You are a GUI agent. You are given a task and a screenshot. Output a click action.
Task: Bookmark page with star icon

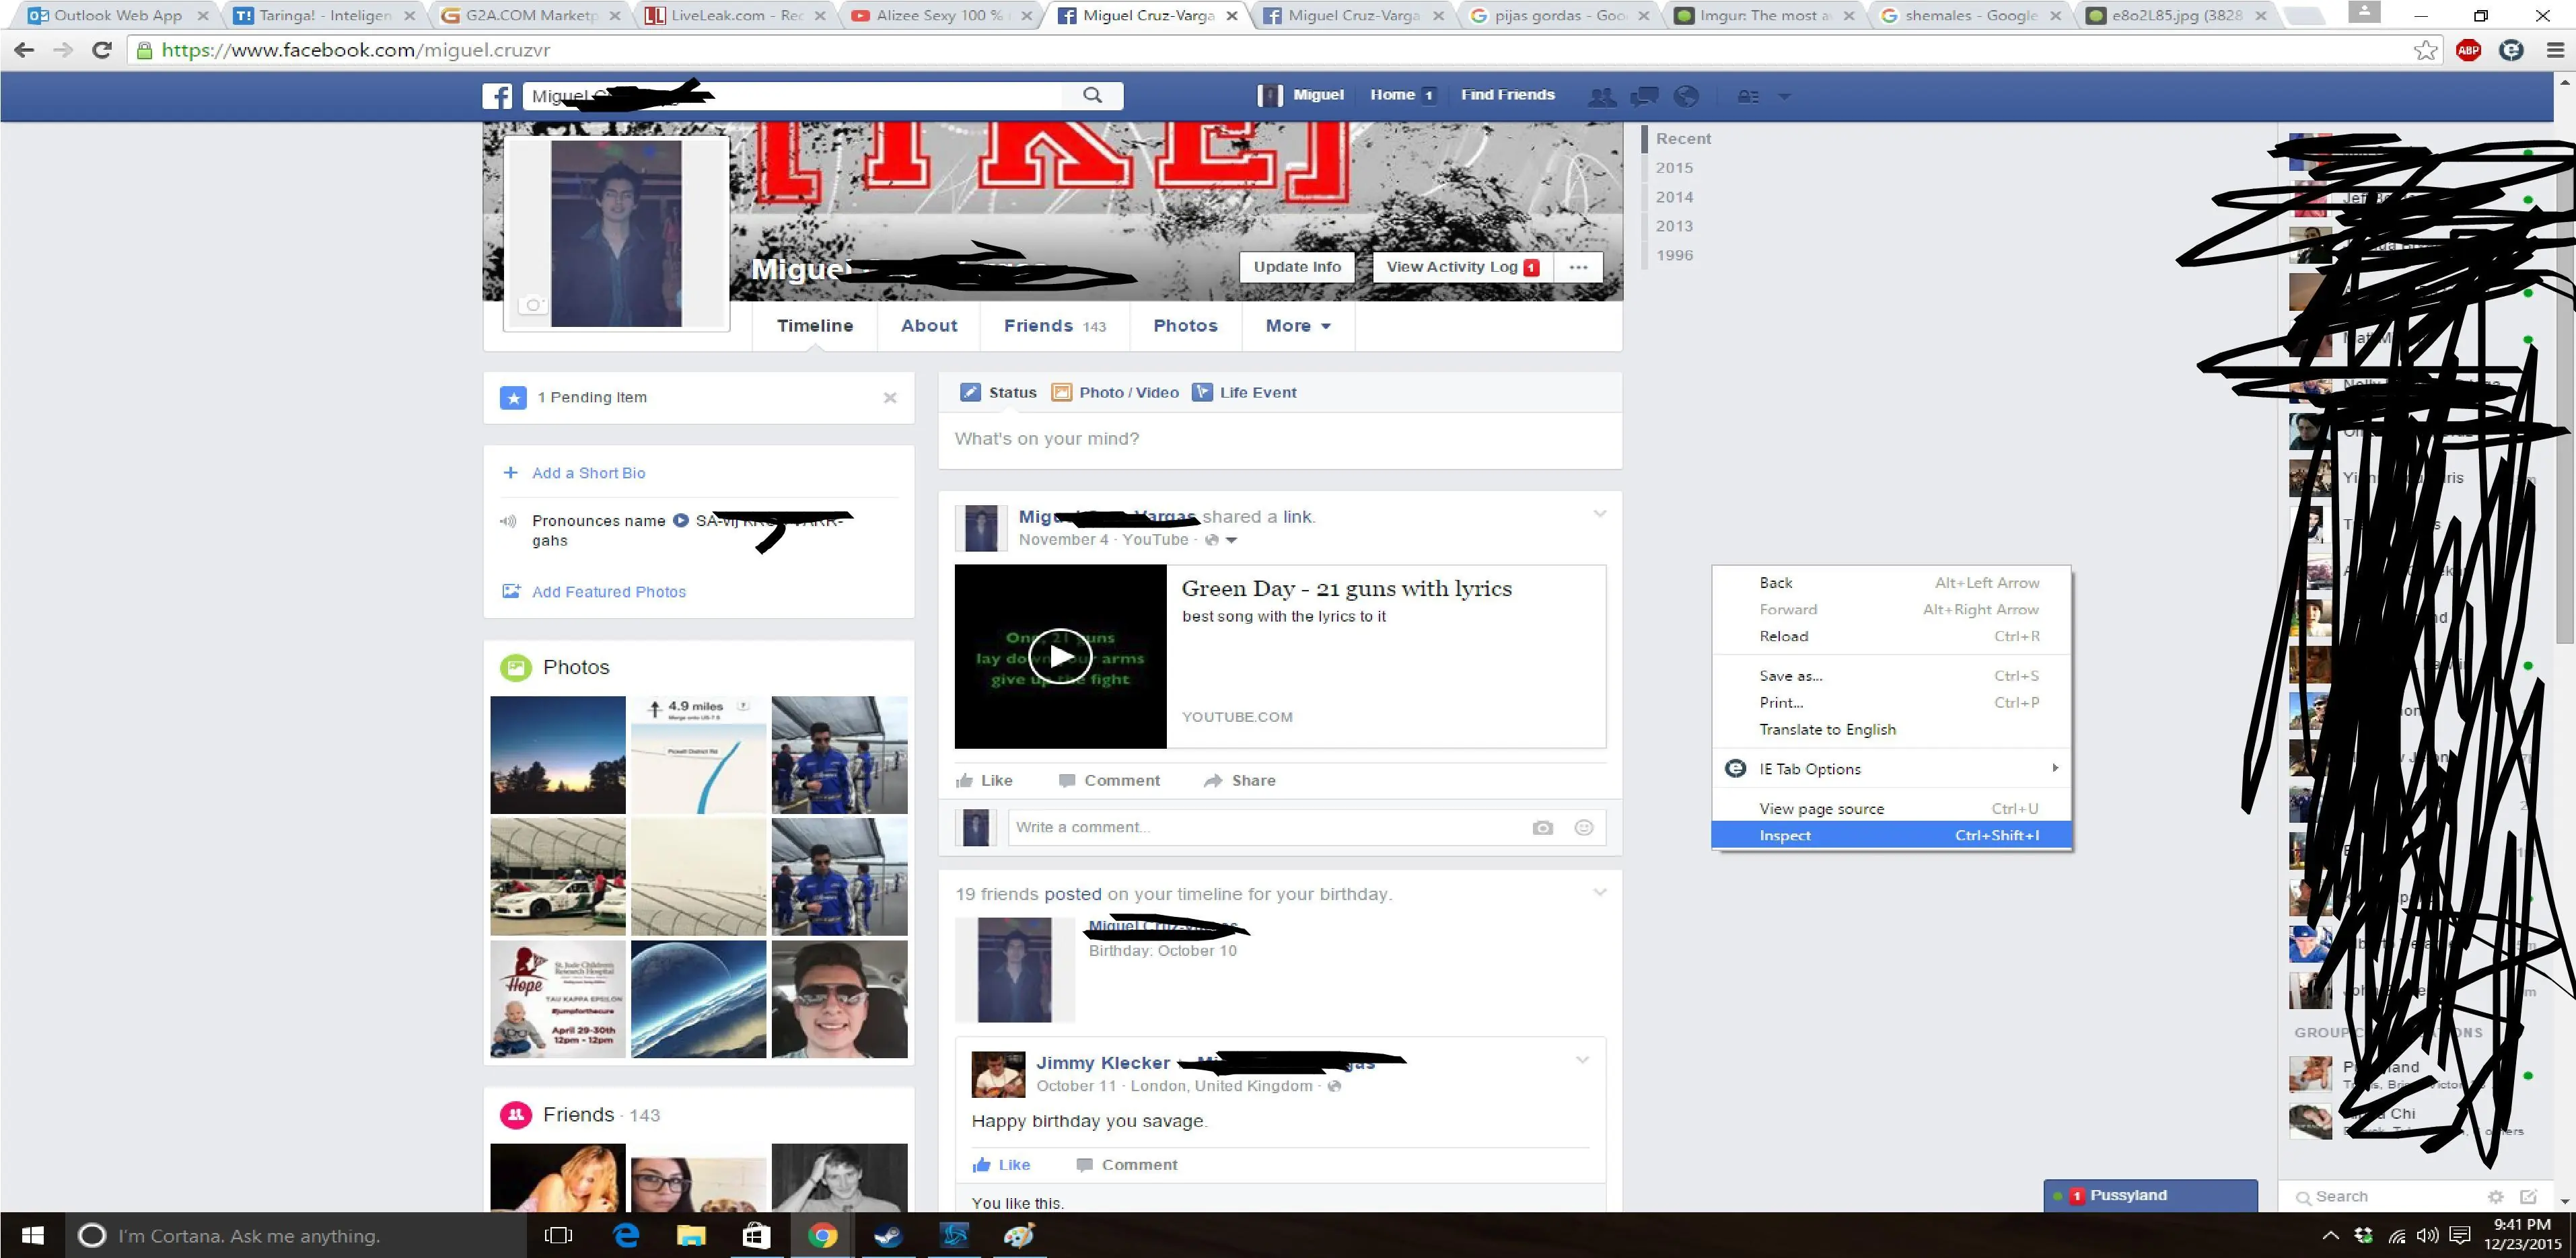pyautogui.click(x=2425, y=50)
